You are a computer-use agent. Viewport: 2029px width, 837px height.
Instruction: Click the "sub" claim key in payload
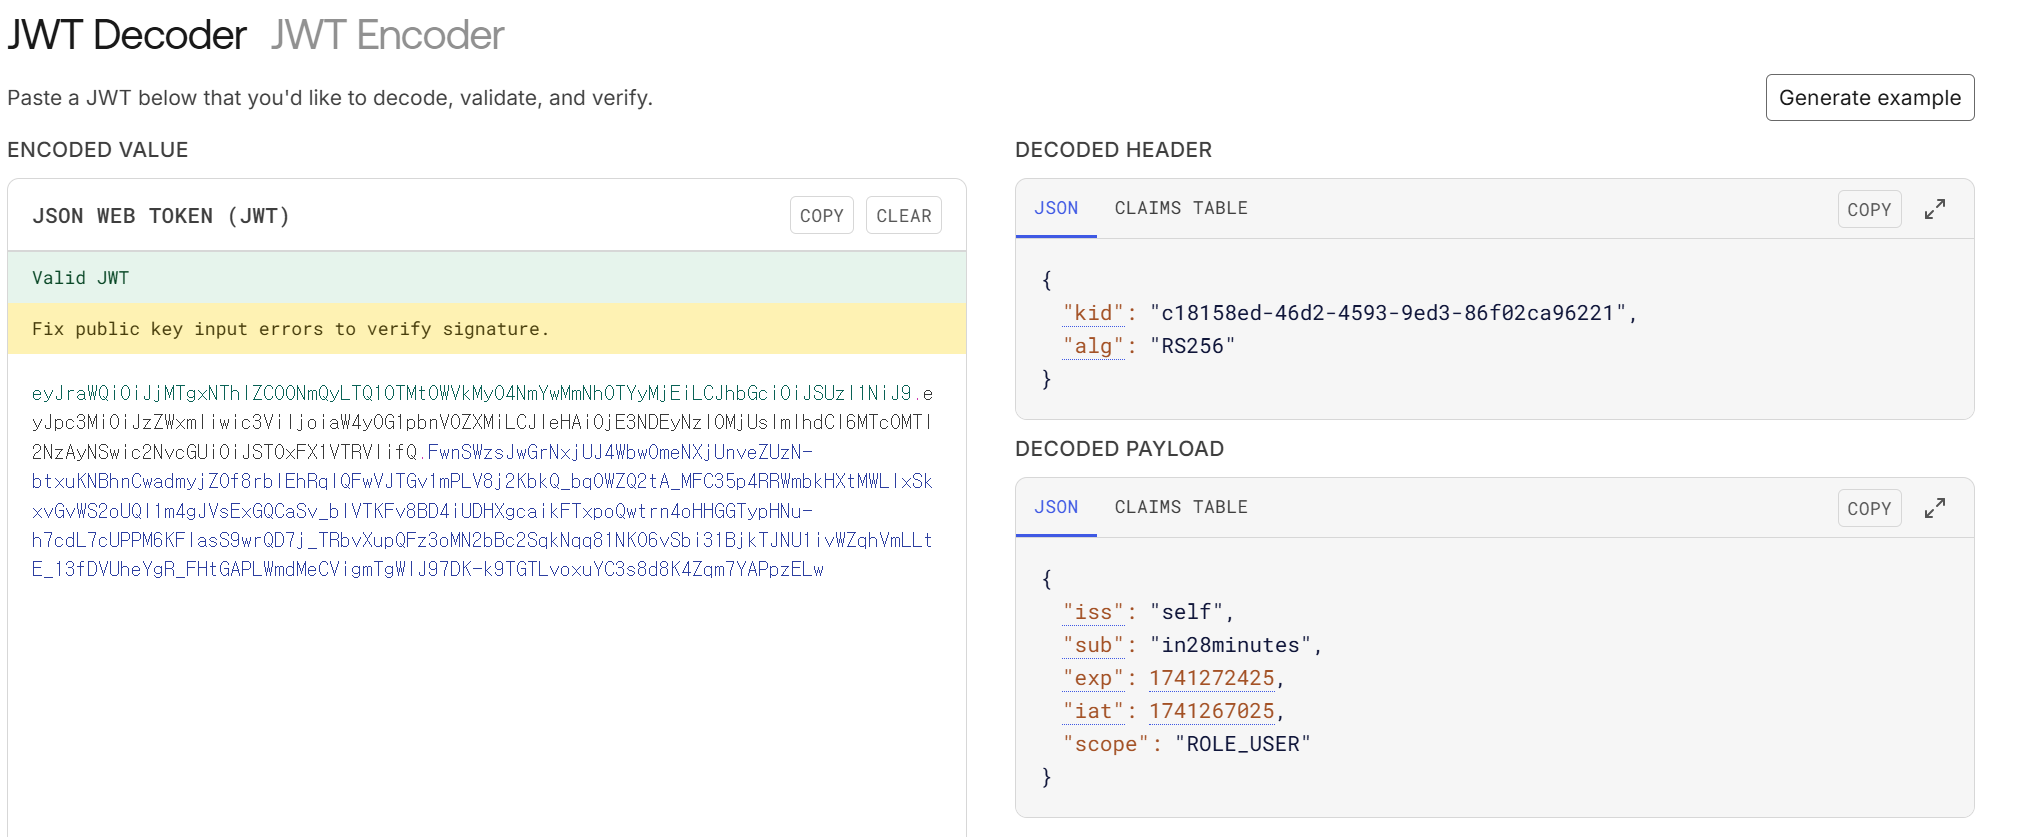[x=1093, y=645]
